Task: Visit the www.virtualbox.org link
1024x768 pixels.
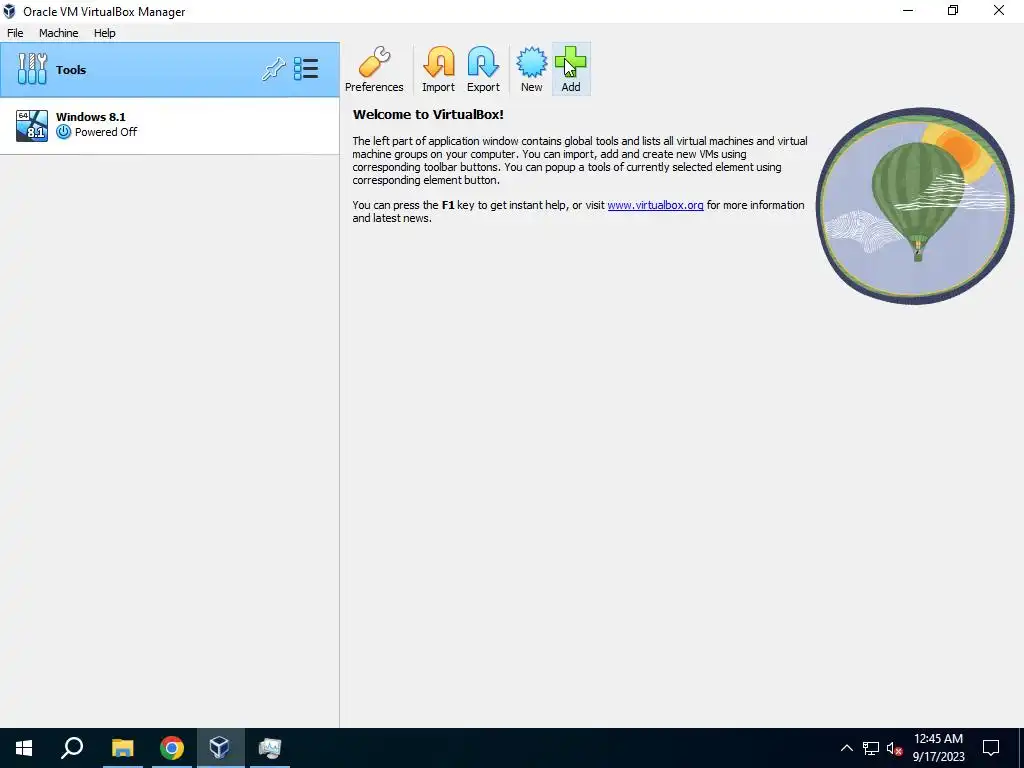Action: [655, 205]
